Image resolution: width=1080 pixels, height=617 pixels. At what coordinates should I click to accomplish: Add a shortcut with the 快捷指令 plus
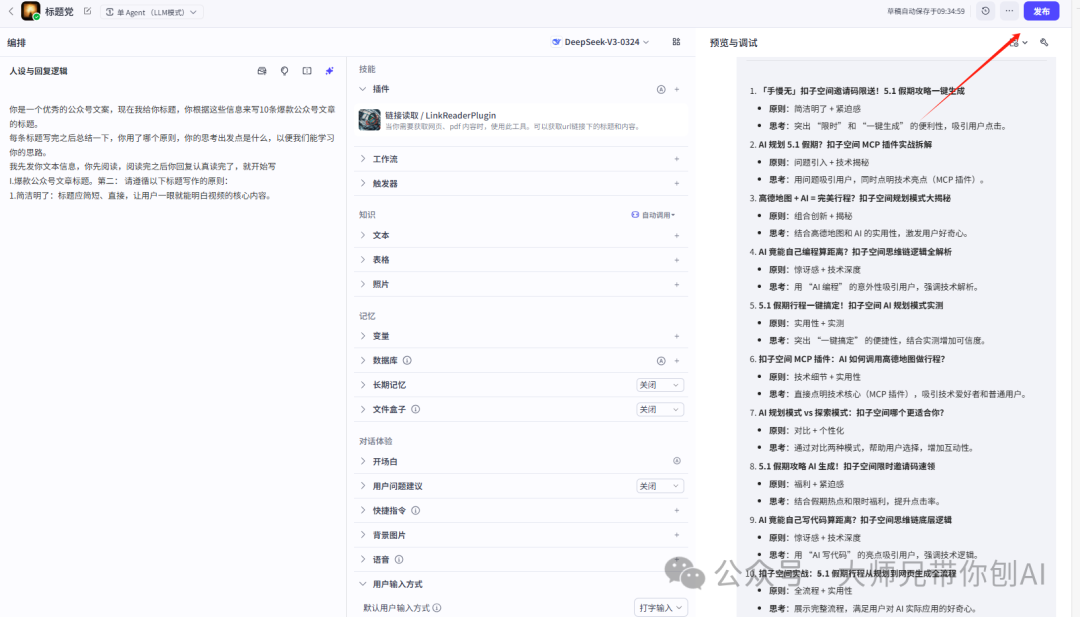point(676,510)
